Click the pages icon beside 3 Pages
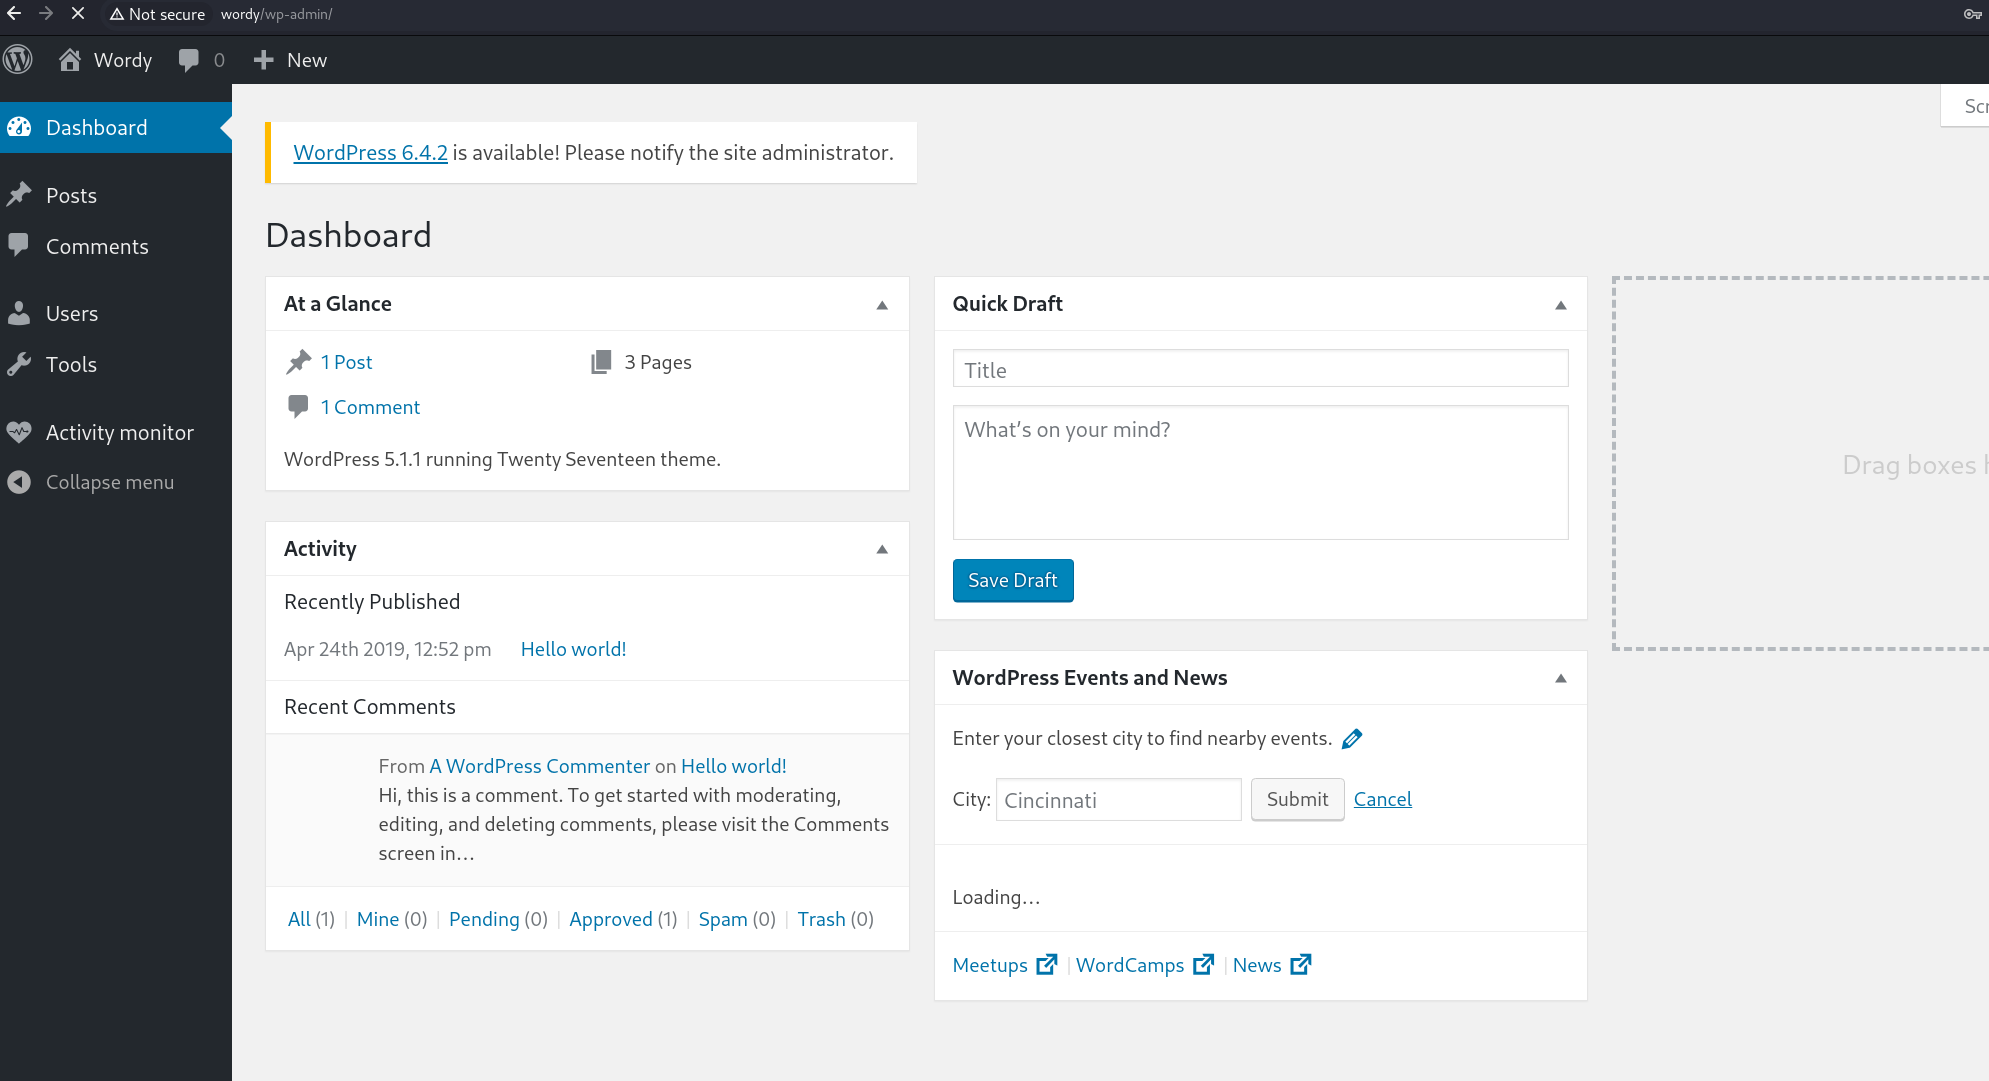1989x1081 pixels. (601, 362)
